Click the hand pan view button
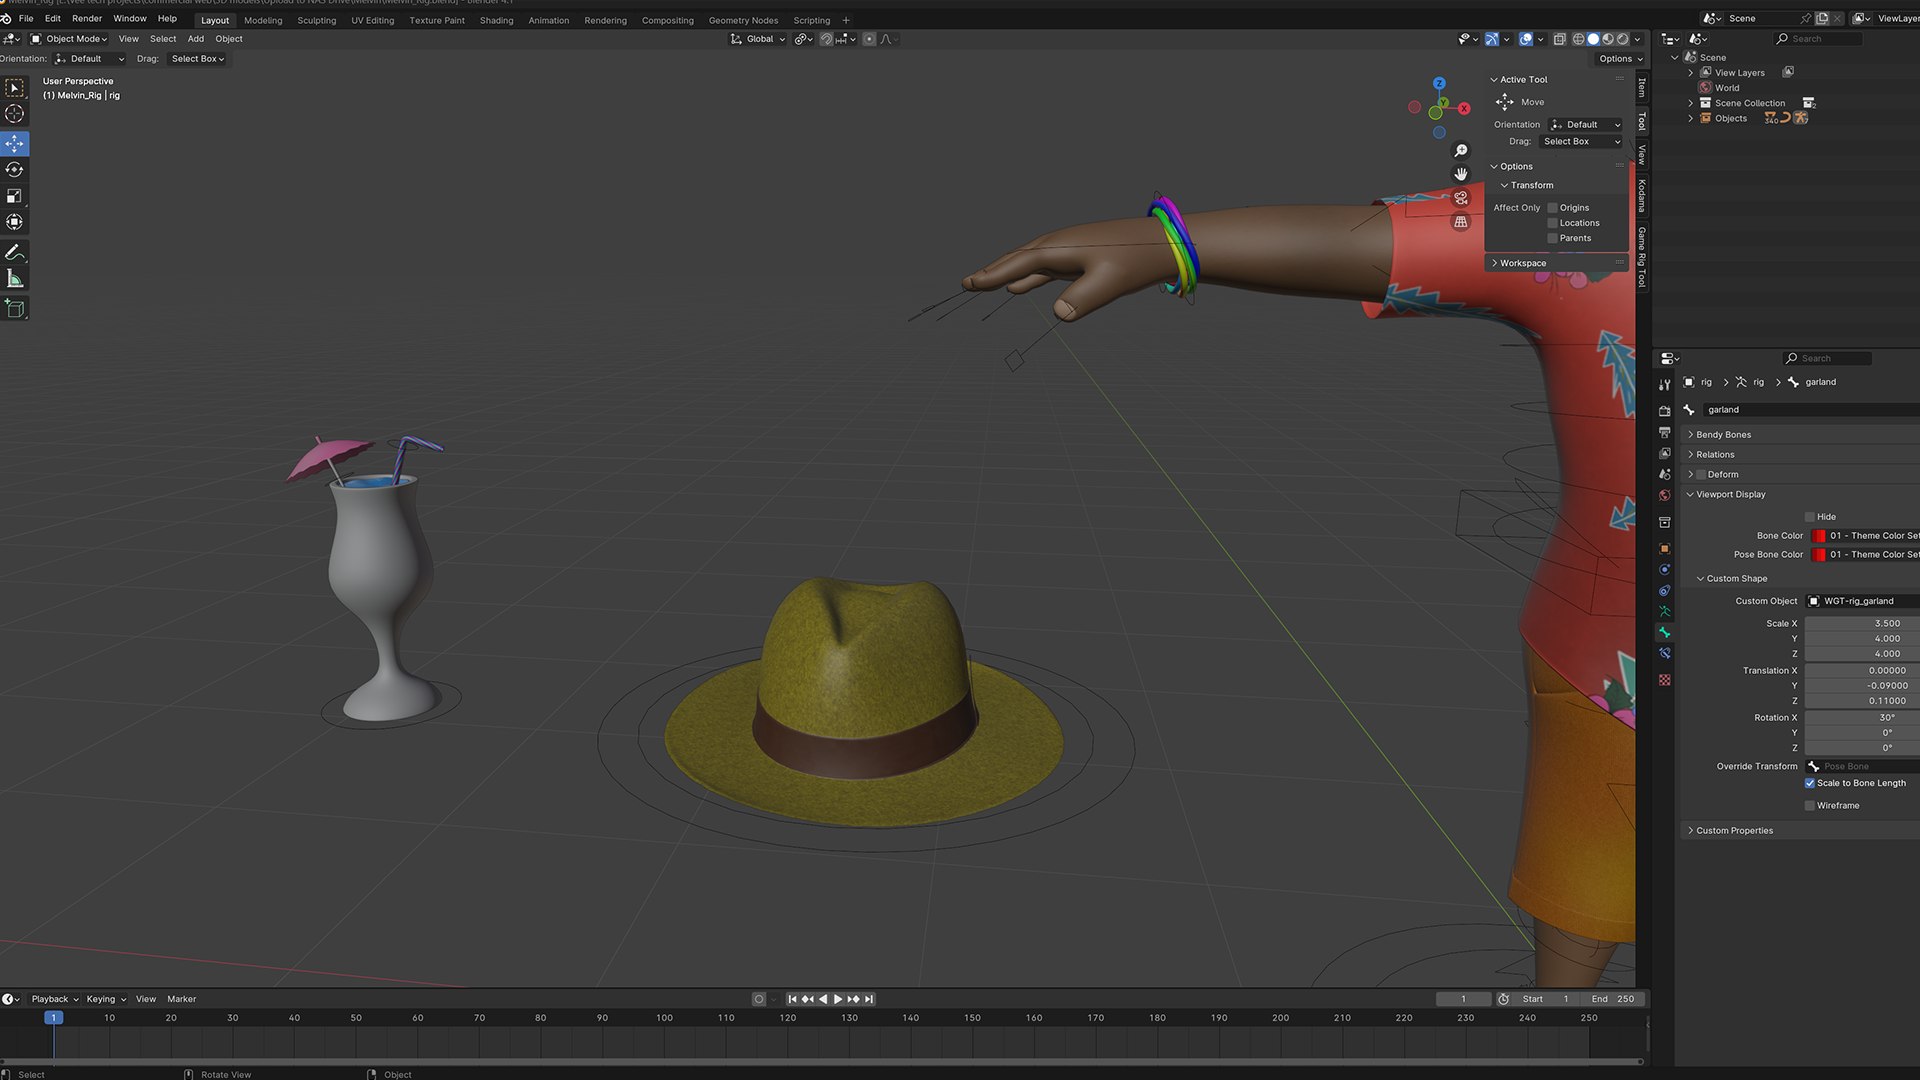Image resolution: width=1920 pixels, height=1080 pixels. tap(1461, 174)
